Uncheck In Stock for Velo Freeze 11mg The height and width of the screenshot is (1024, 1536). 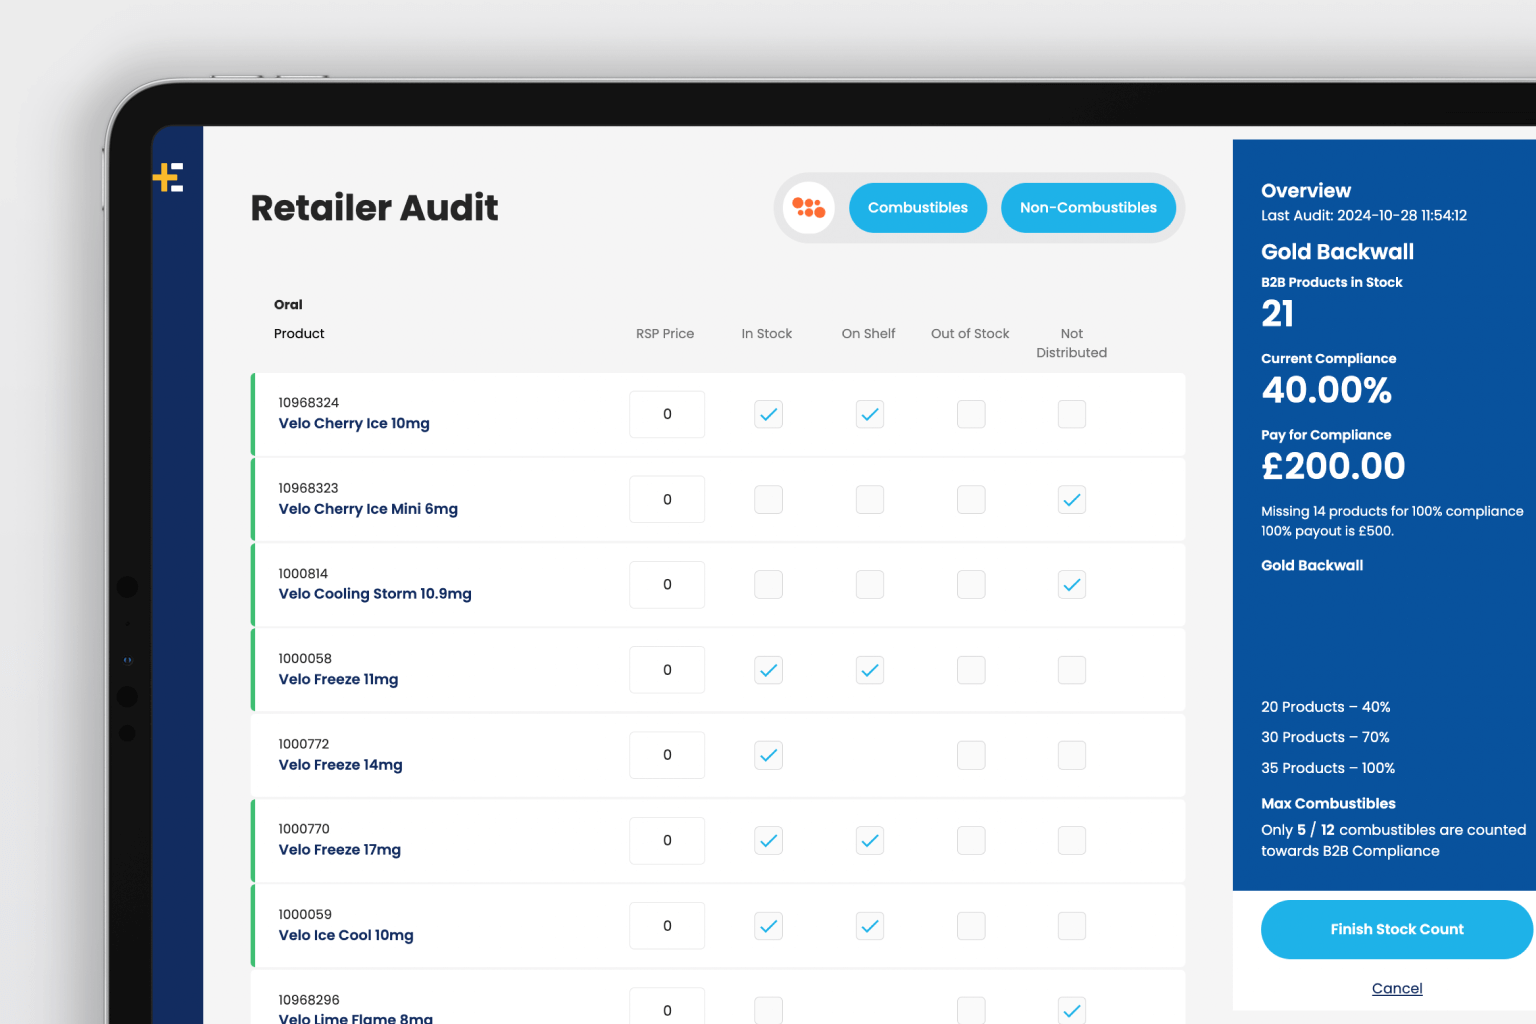click(x=768, y=670)
